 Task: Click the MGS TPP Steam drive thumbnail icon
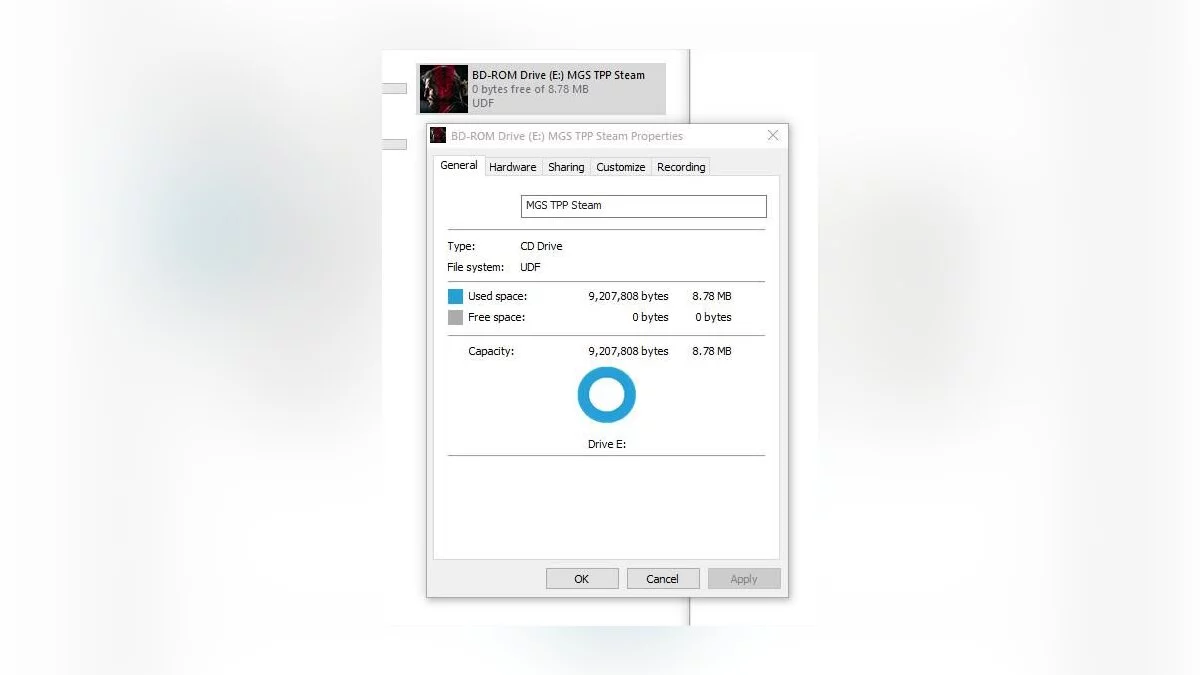click(x=444, y=89)
